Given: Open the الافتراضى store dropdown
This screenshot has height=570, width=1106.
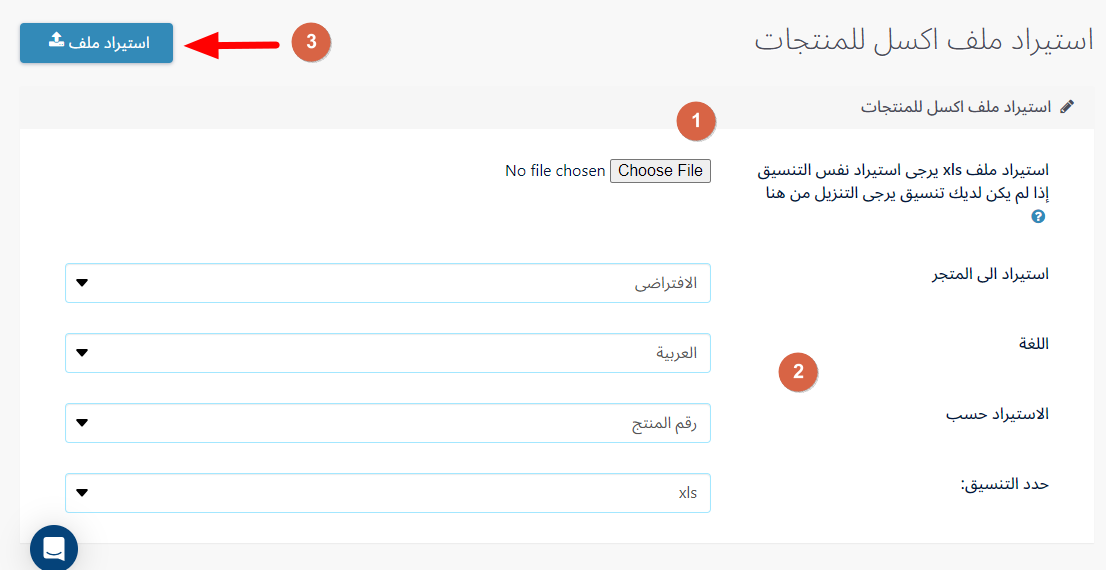Looking at the screenshot, I should [388, 283].
